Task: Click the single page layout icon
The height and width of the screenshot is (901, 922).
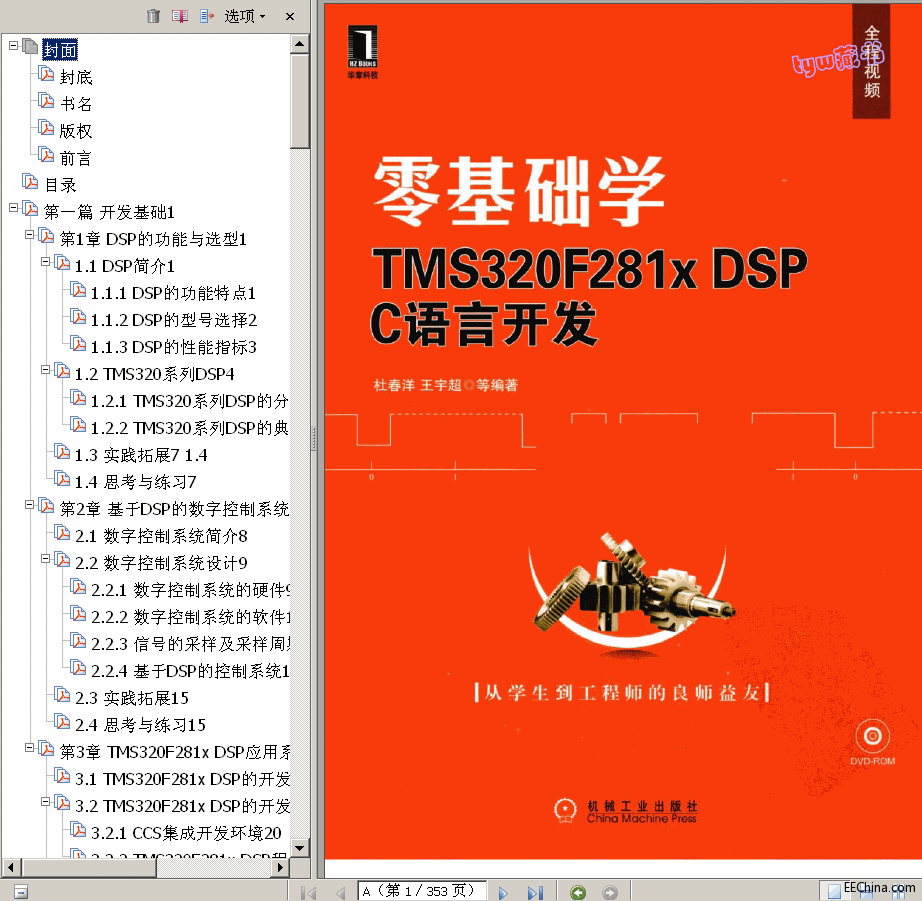Action: (x=834, y=892)
